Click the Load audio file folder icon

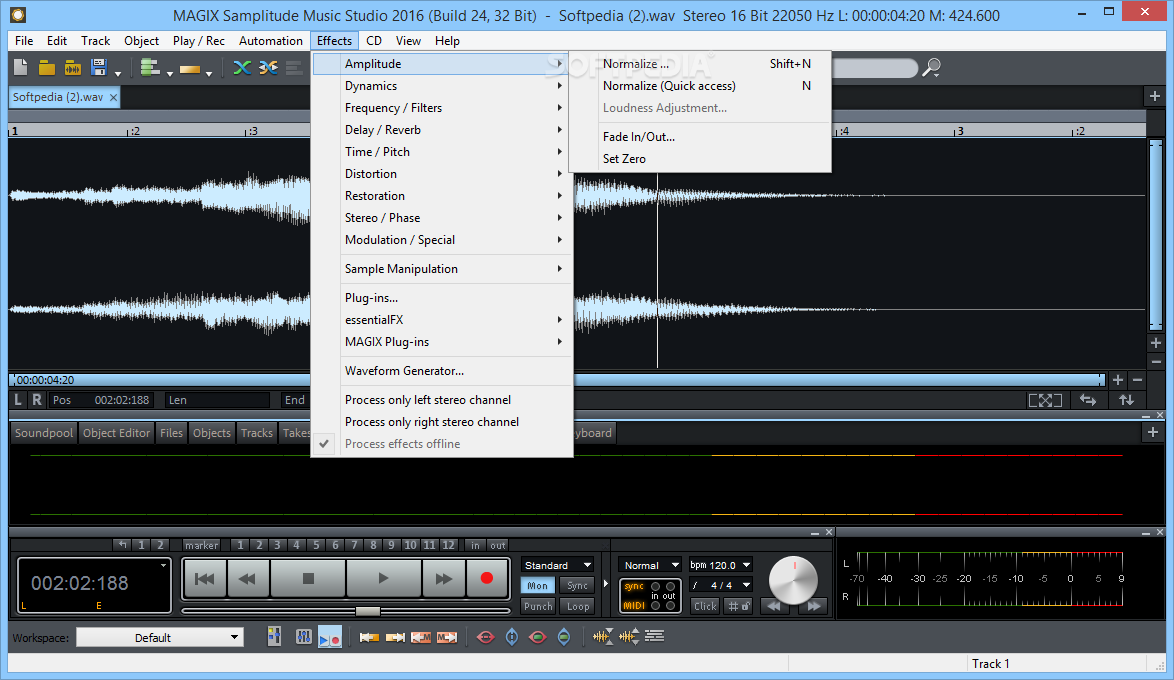tap(73, 68)
